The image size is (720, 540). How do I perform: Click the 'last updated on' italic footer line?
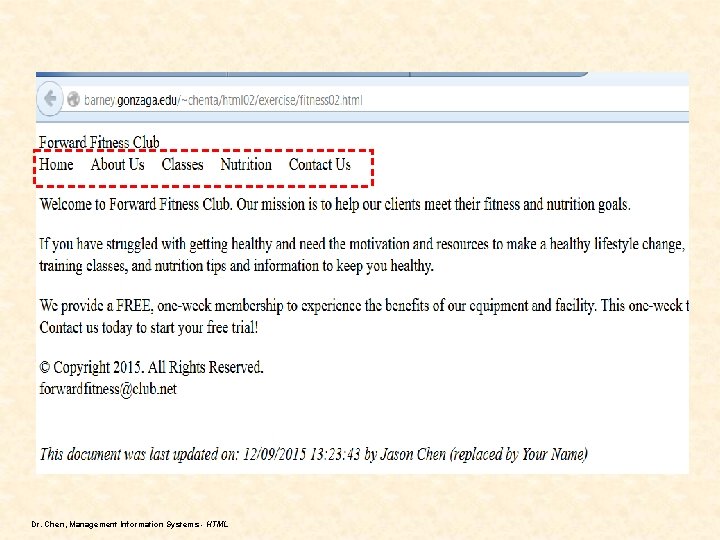[x=314, y=455]
